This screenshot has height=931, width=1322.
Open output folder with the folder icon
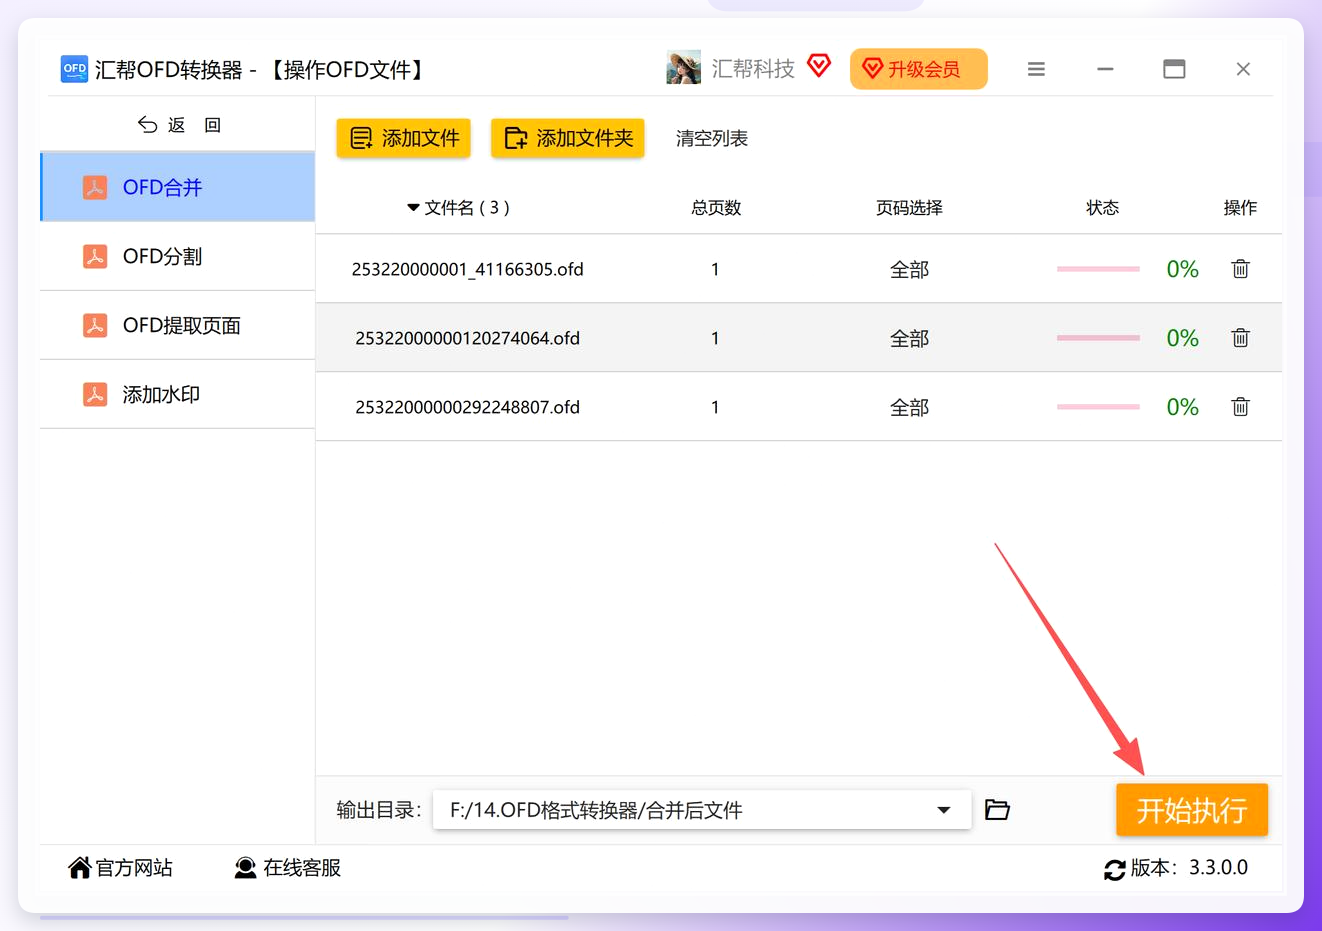point(997,810)
